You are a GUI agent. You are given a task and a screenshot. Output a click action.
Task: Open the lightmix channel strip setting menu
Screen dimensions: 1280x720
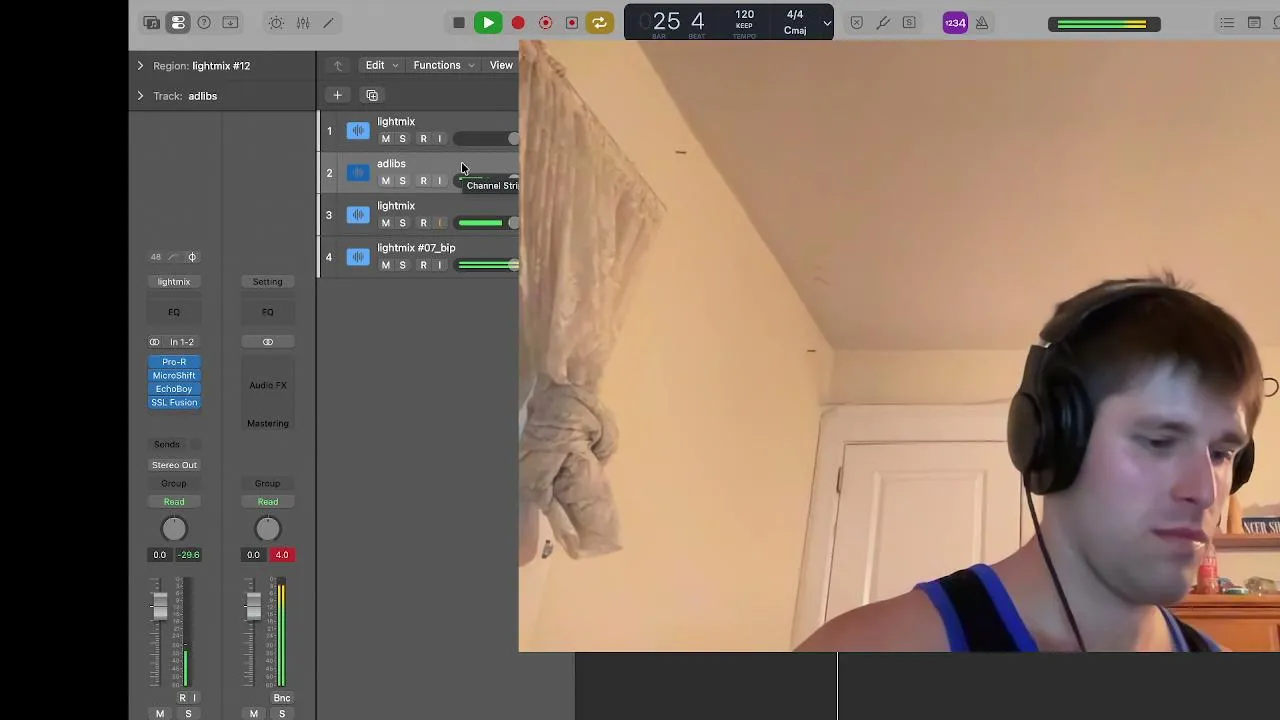(x=174, y=282)
